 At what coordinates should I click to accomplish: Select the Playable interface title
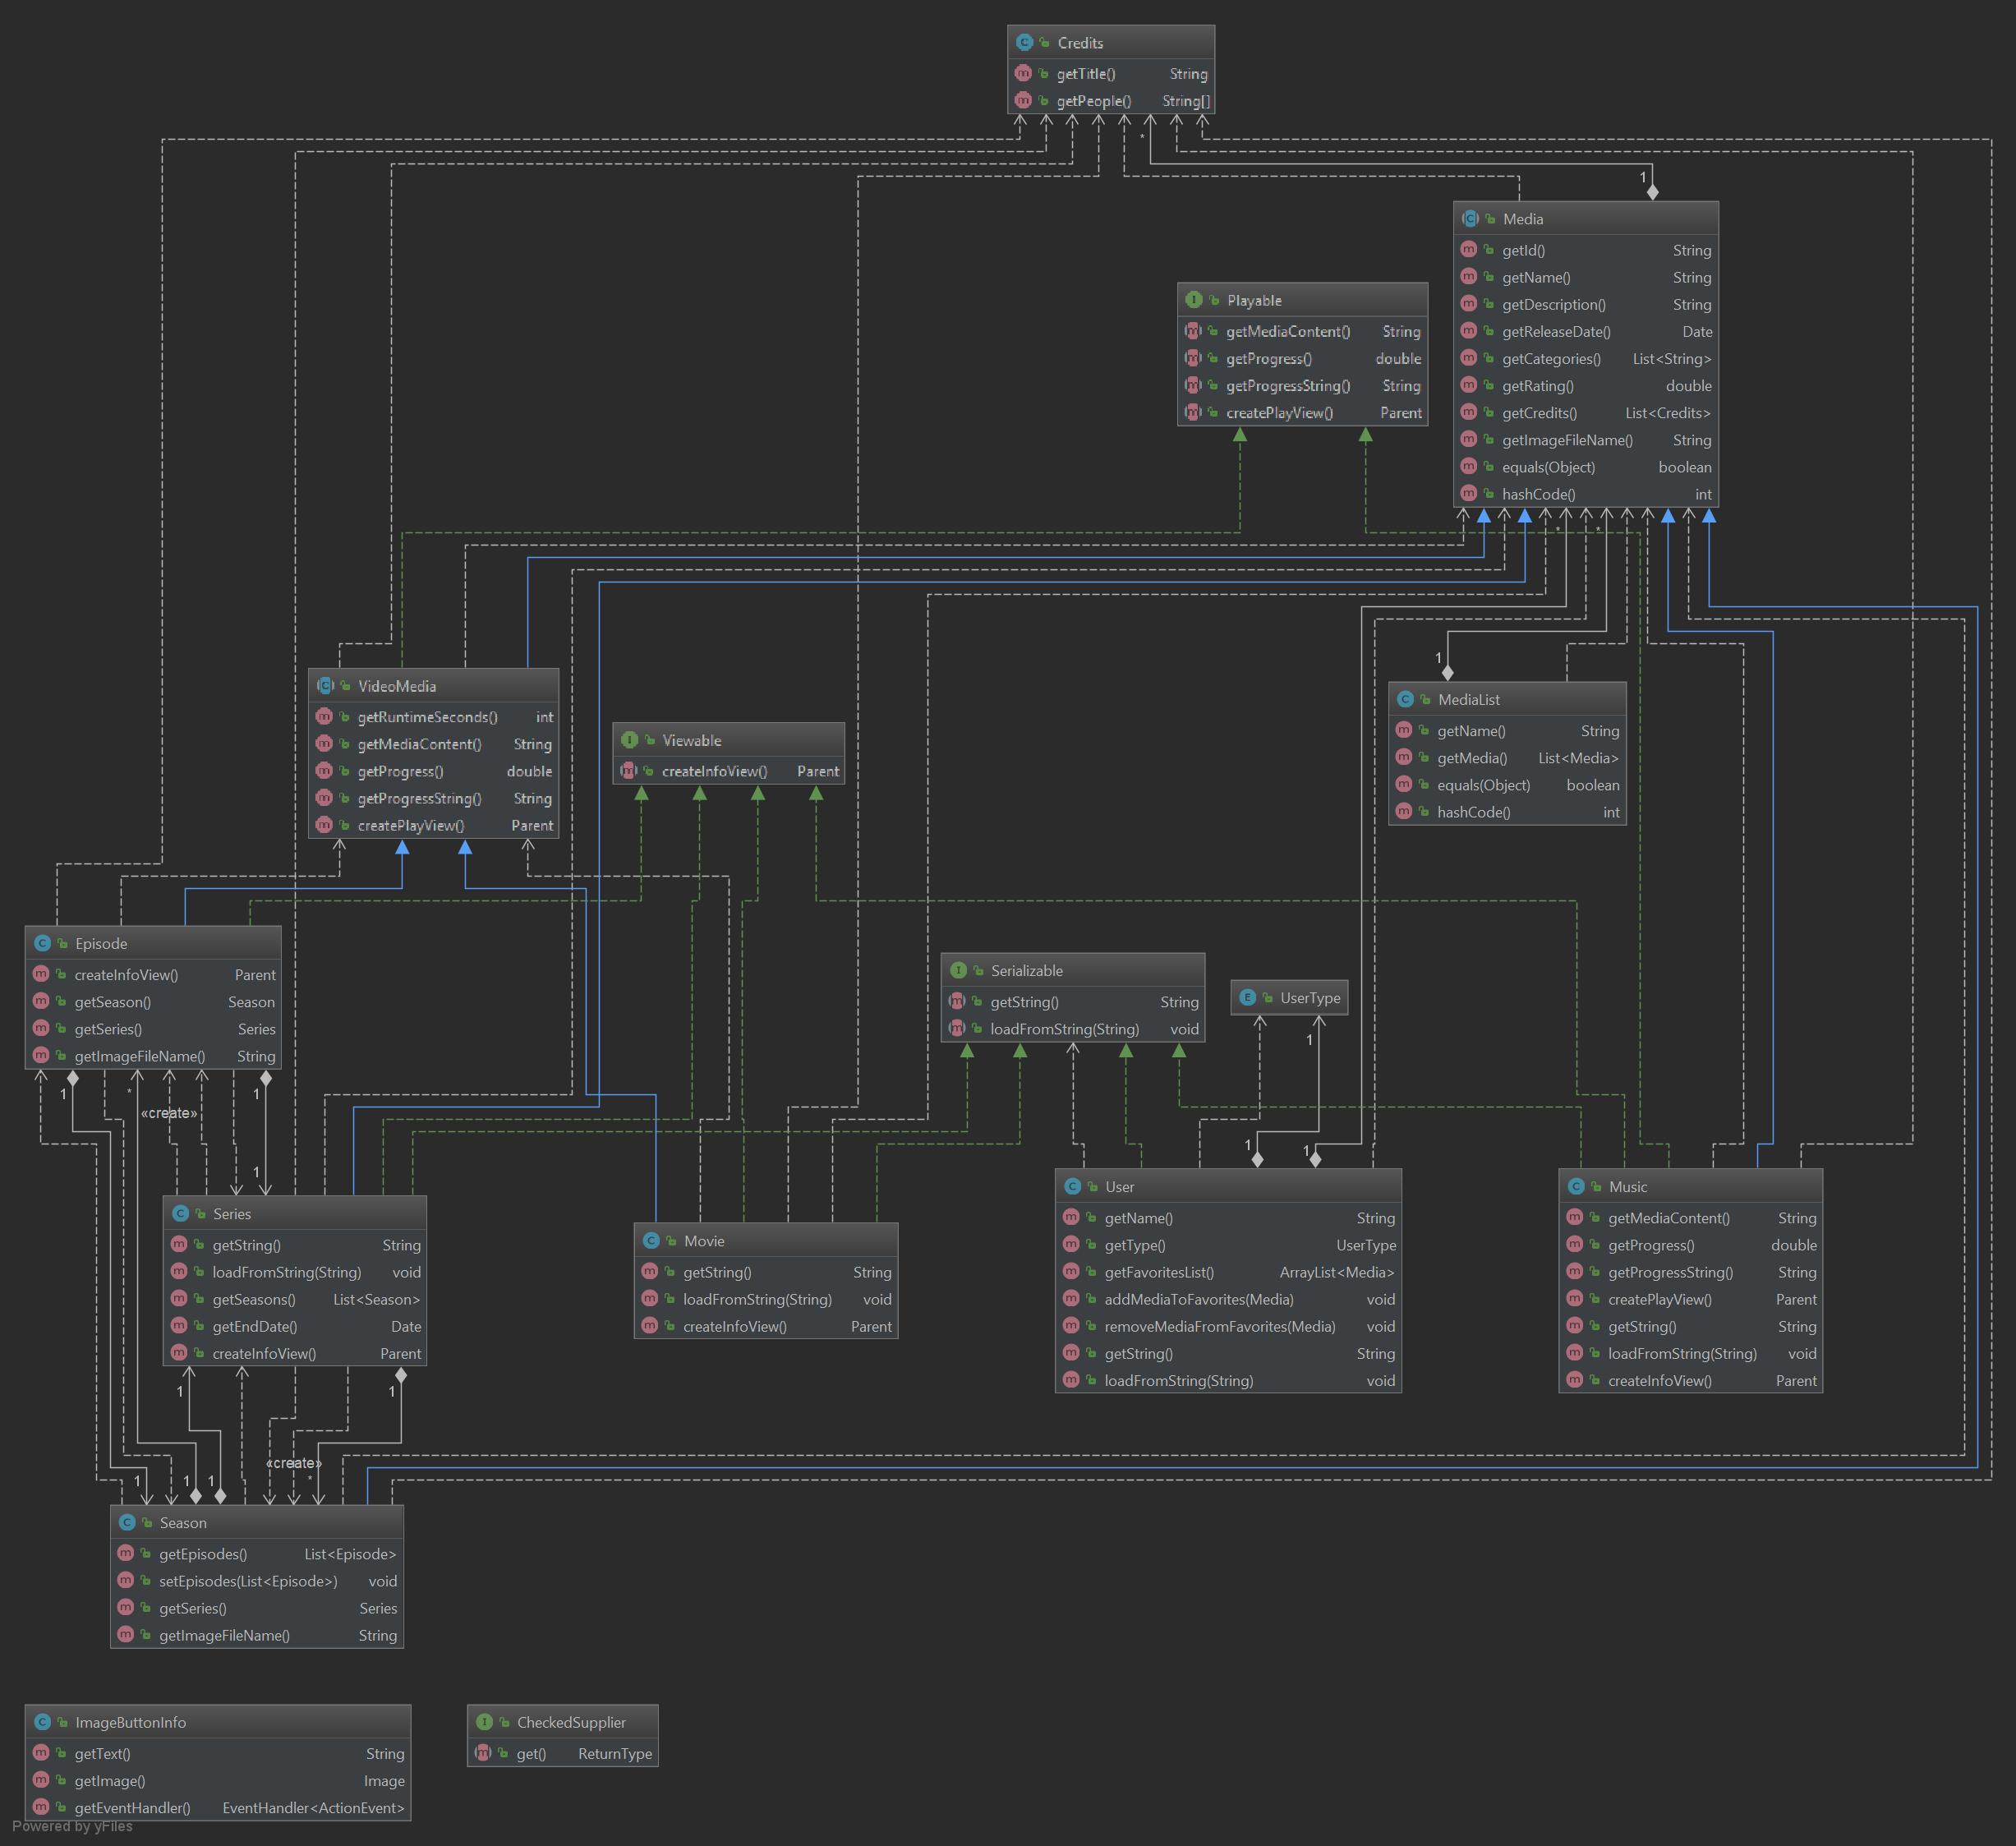click(1254, 300)
